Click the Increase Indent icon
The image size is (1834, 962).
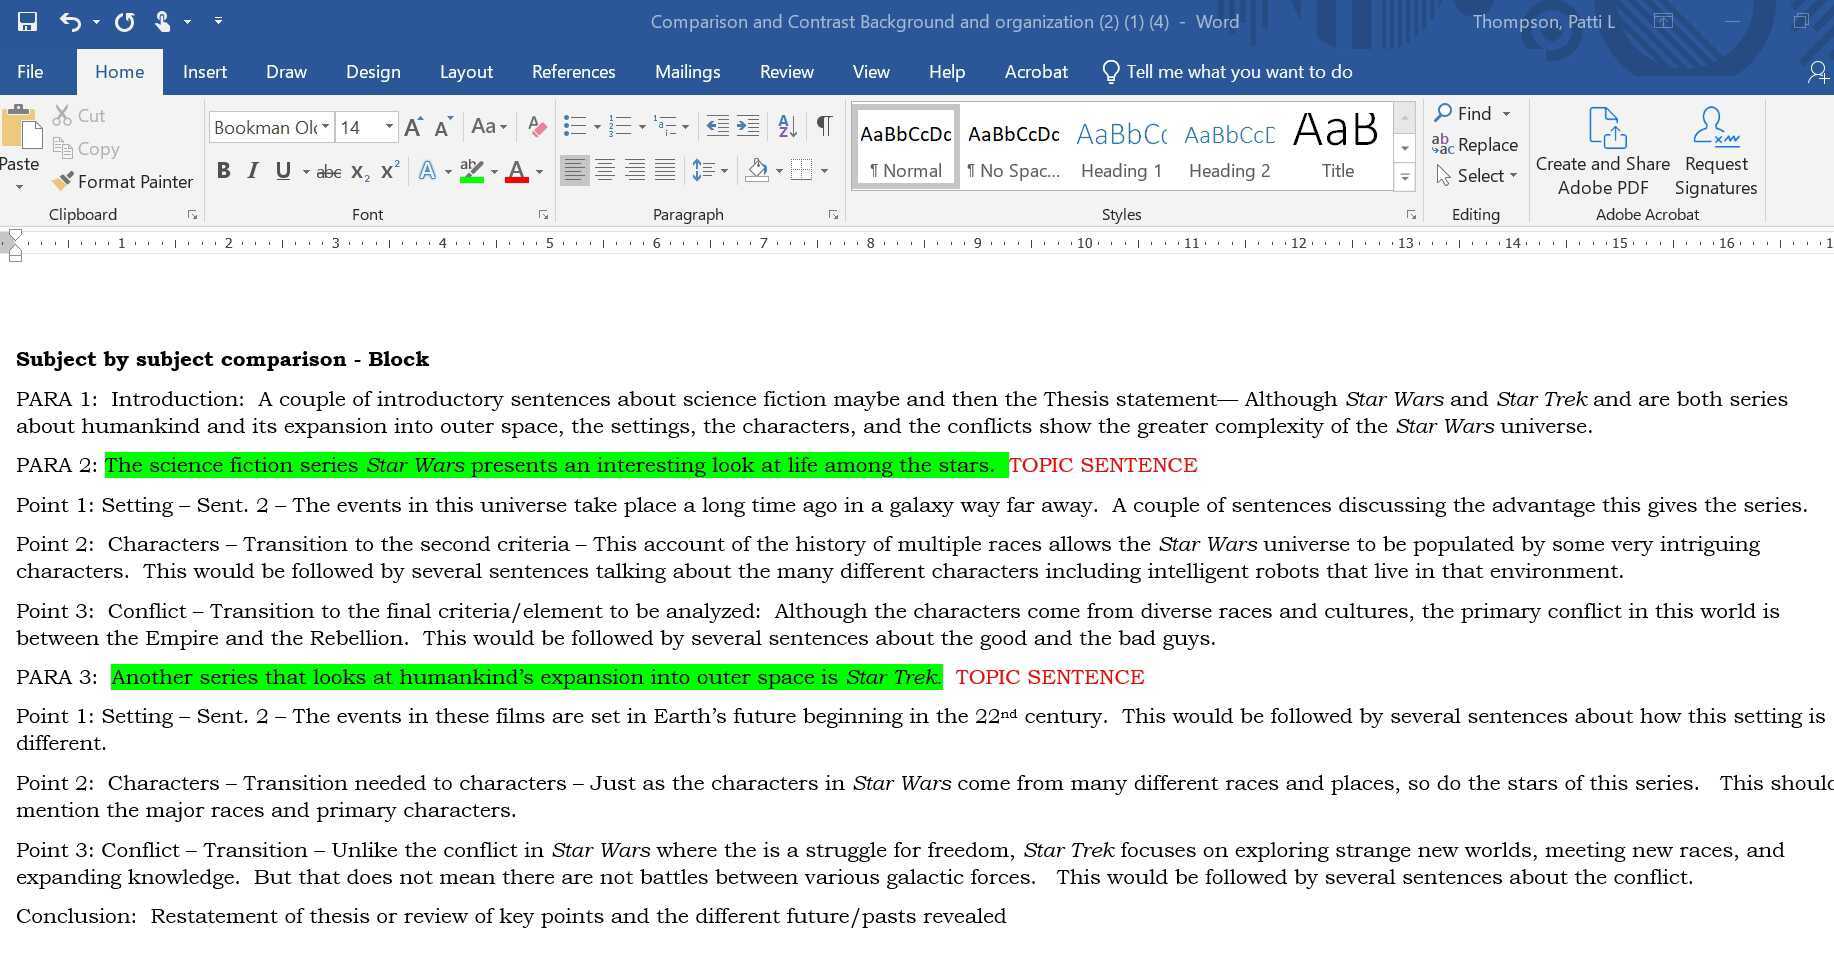pos(748,126)
